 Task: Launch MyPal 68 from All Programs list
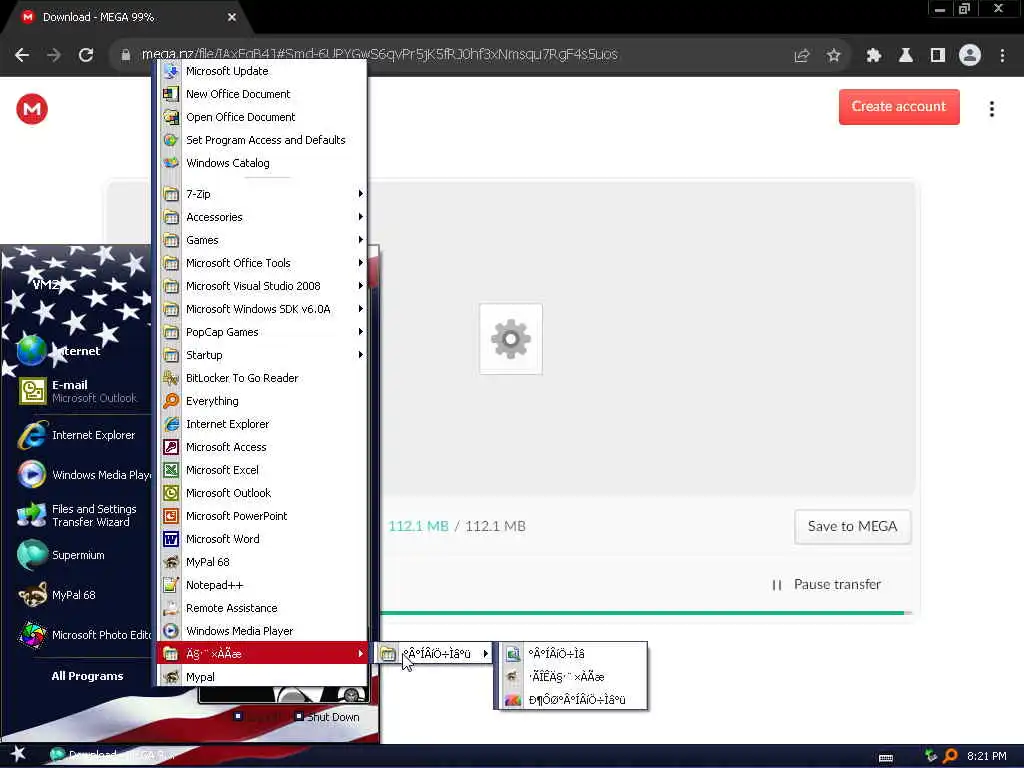(262, 562)
